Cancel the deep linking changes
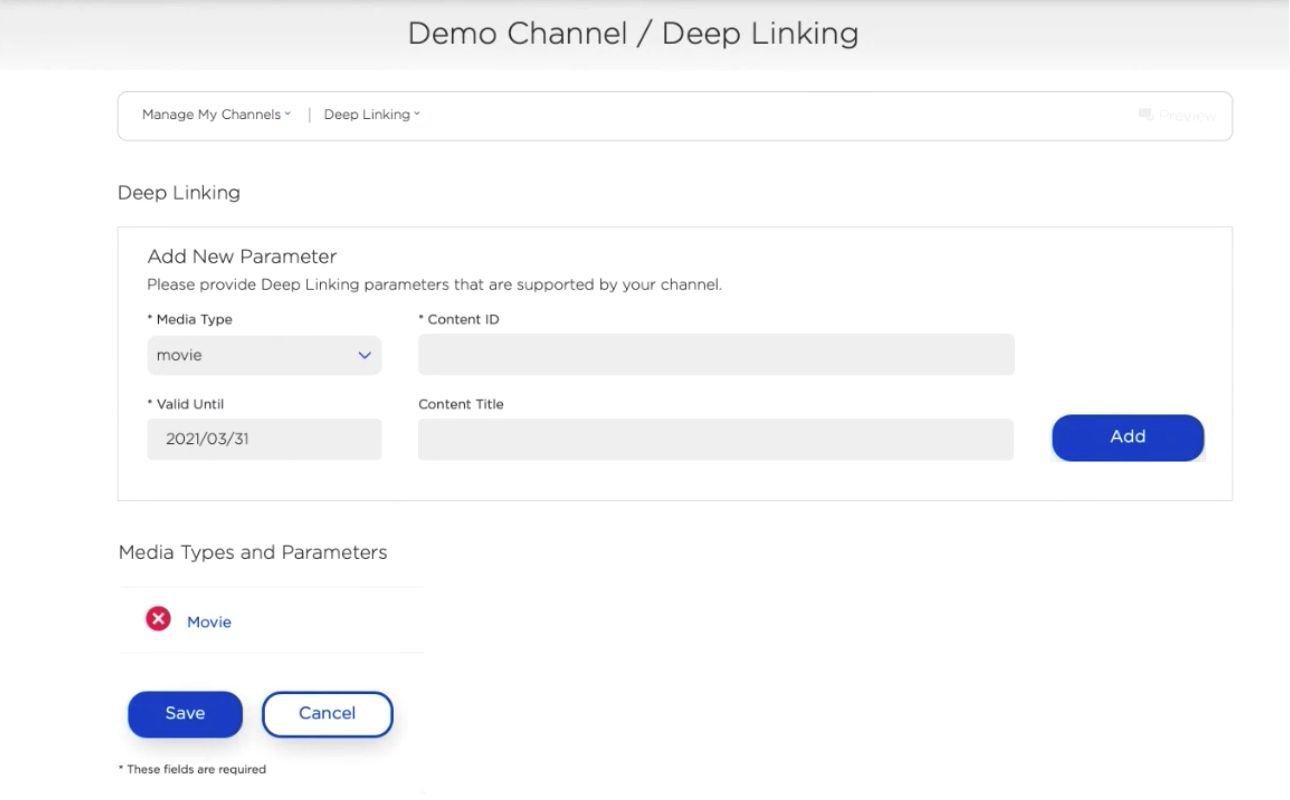This screenshot has height=800, width=1290. point(327,714)
